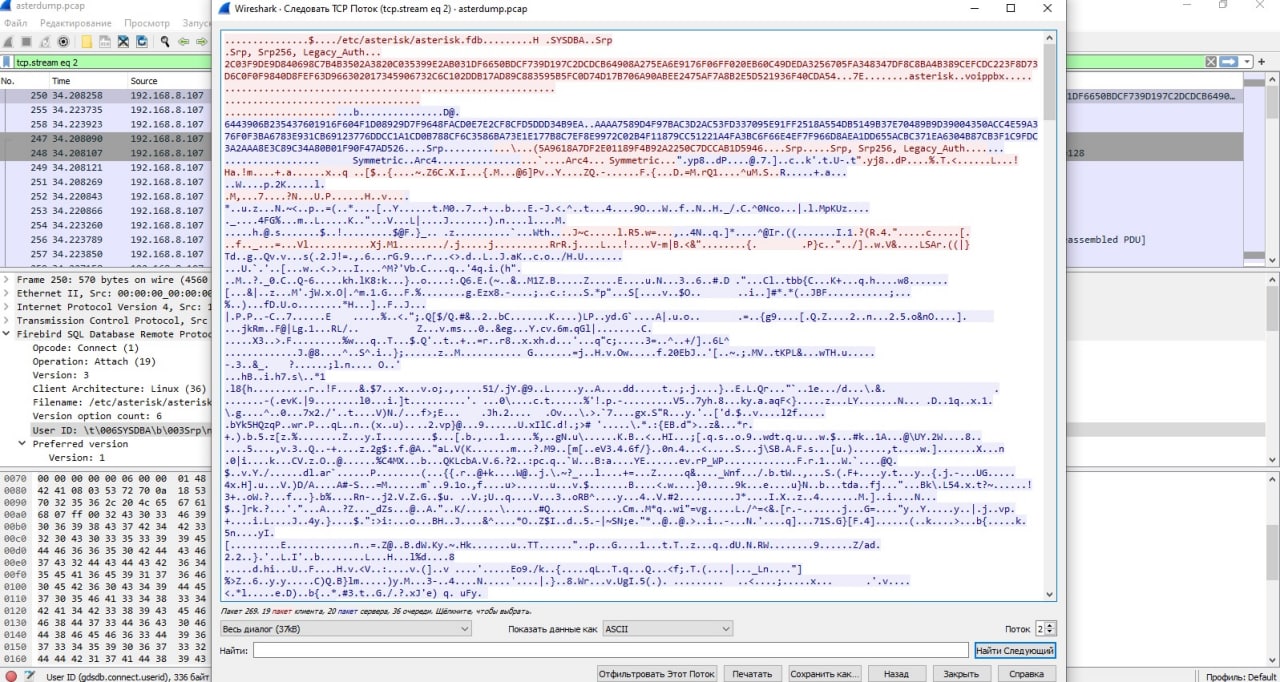Expand the Ethernet II tree node
Viewport: 1280px width, 682px height.
8,294
